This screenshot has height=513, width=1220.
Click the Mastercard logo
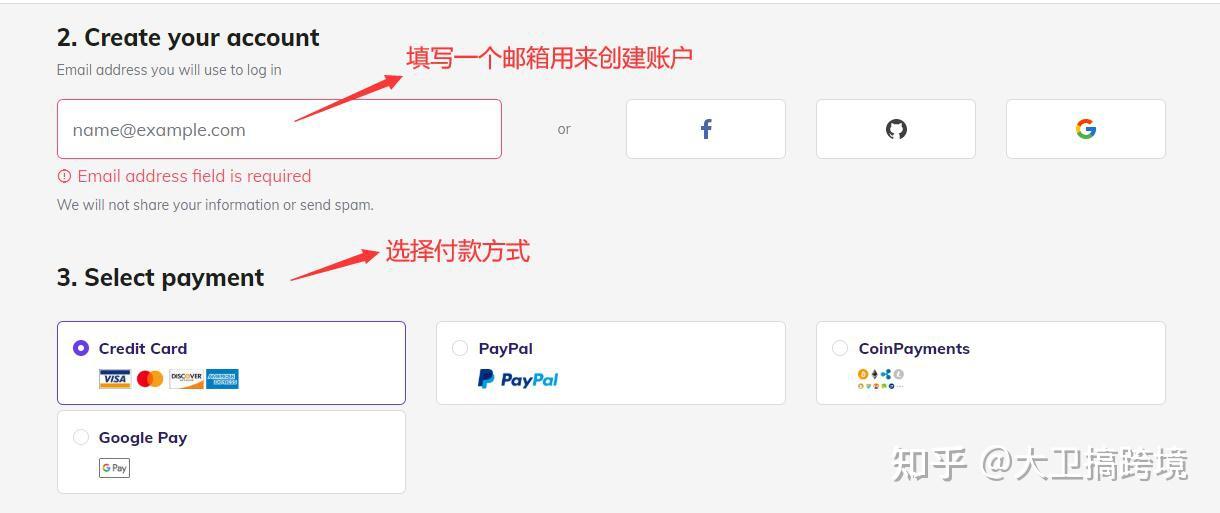pos(150,379)
